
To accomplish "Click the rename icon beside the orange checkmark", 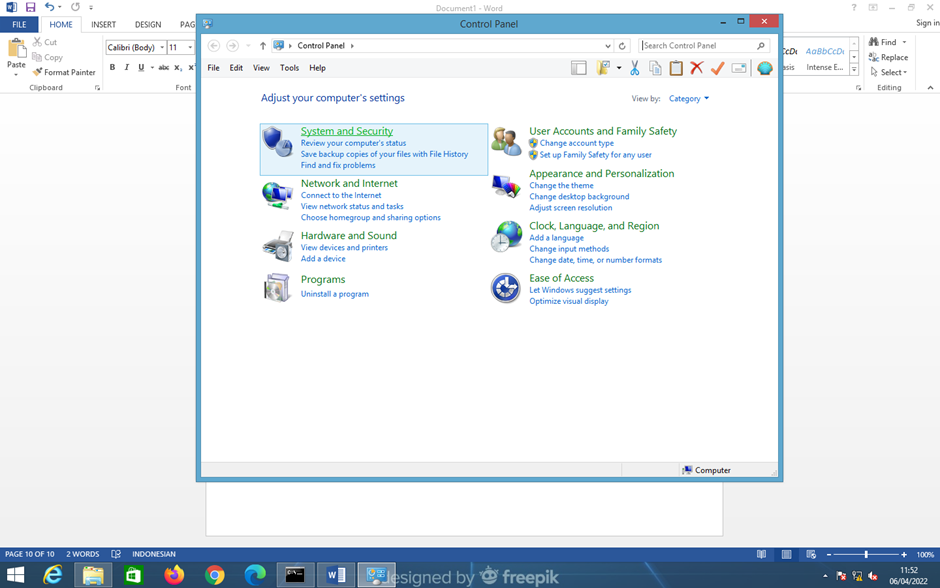I will pos(739,68).
